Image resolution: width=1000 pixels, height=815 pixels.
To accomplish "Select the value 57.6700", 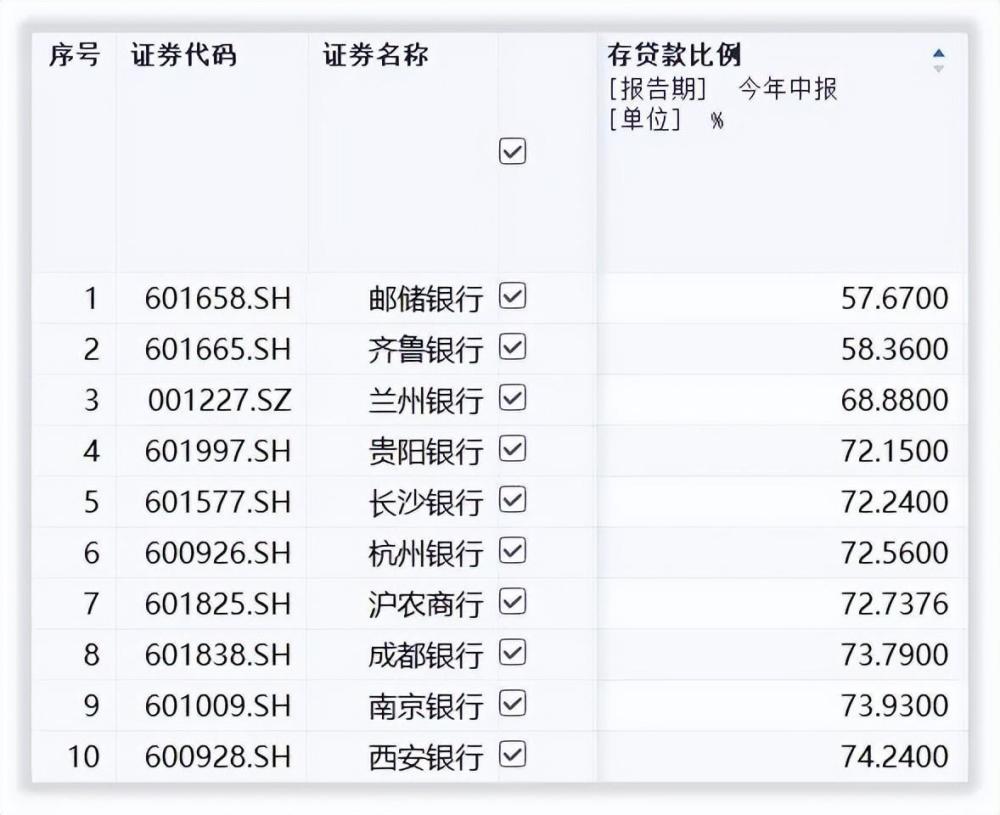I will pos(895,298).
